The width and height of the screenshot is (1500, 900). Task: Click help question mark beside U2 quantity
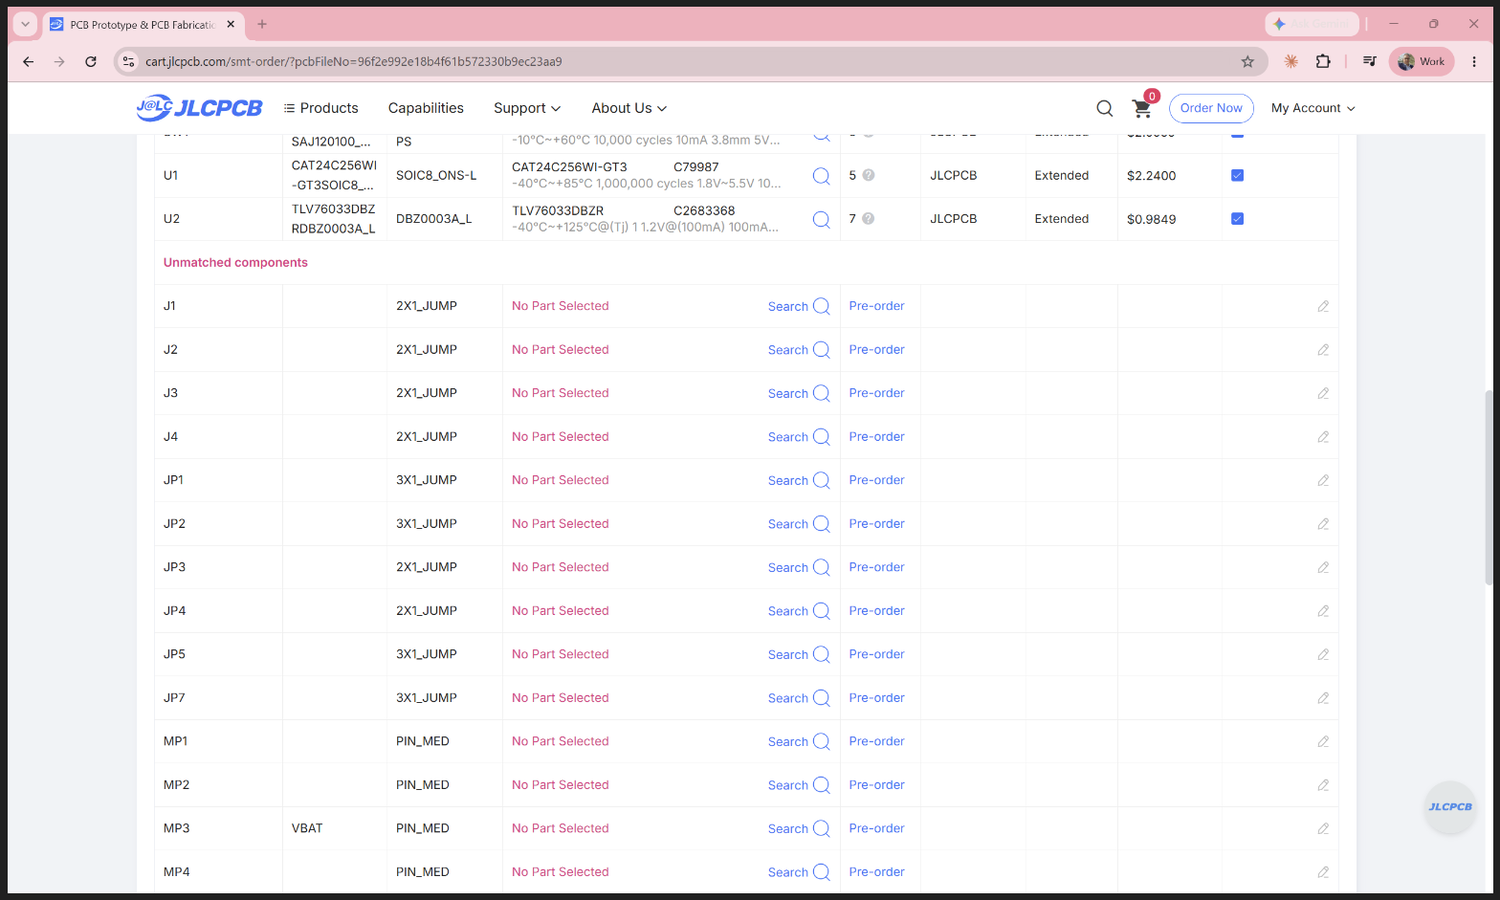pyautogui.click(x=868, y=218)
